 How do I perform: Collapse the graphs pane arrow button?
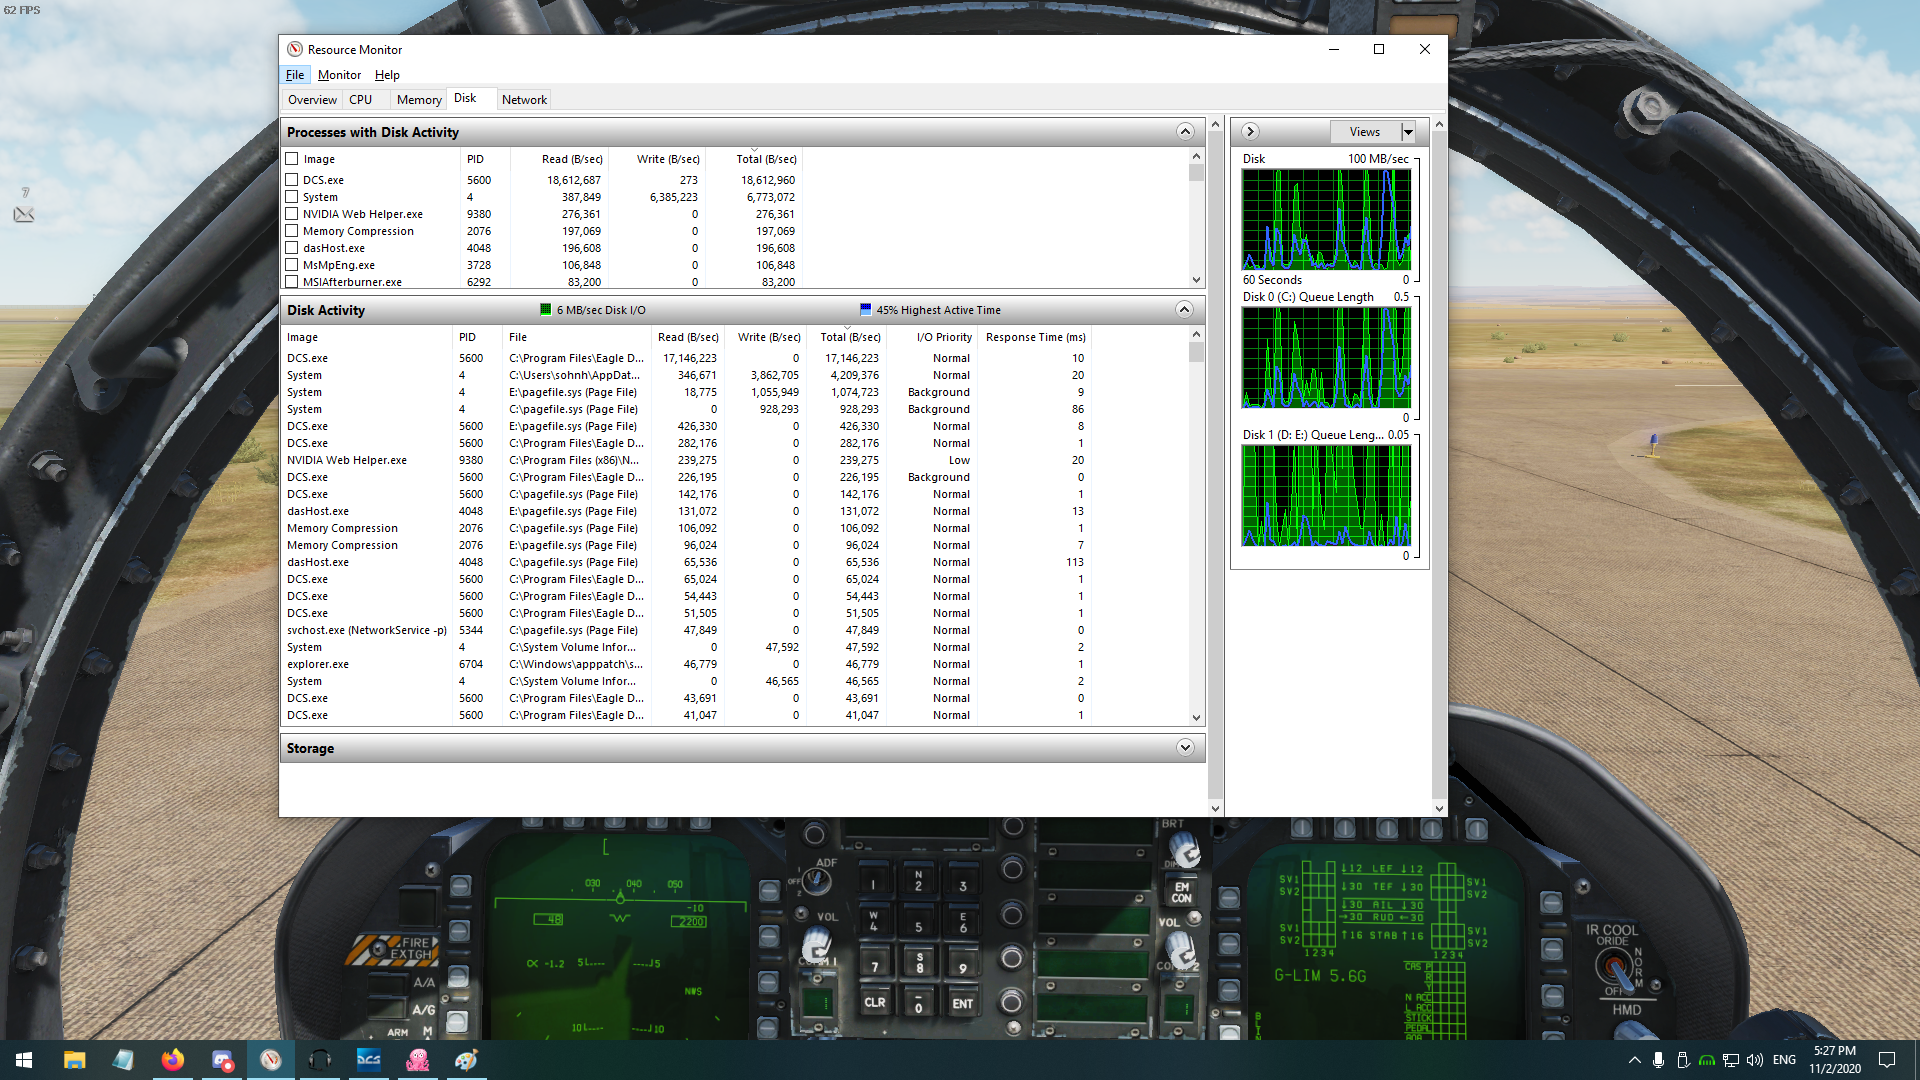pos(1250,132)
